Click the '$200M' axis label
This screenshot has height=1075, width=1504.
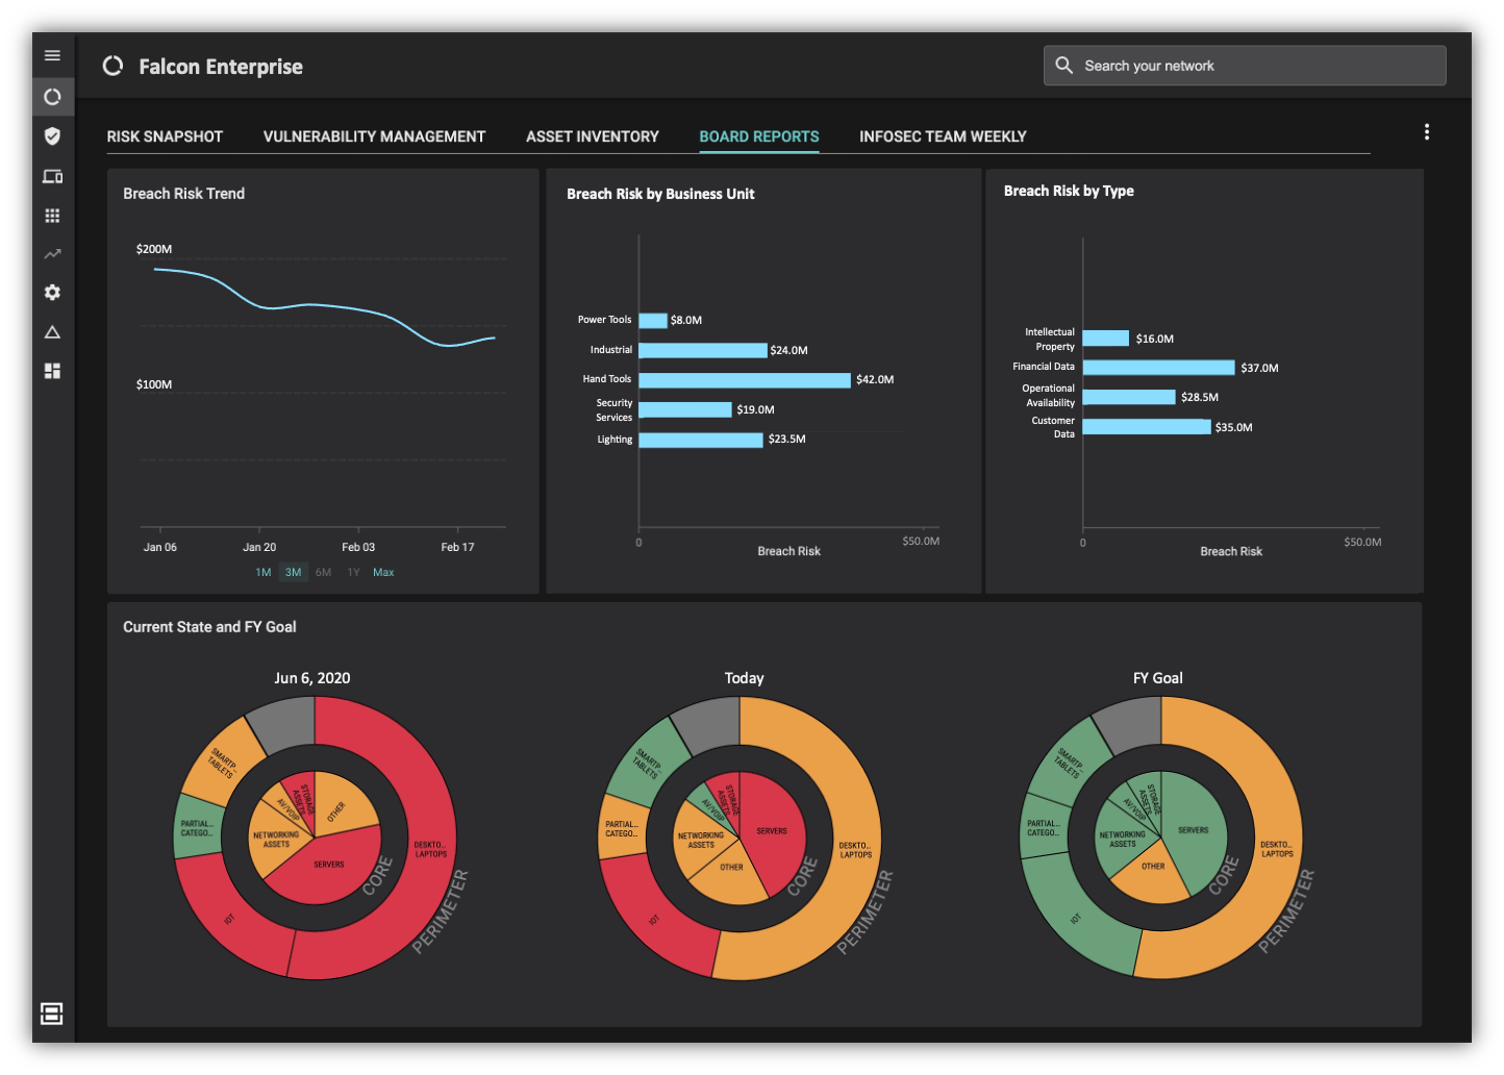(x=154, y=249)
